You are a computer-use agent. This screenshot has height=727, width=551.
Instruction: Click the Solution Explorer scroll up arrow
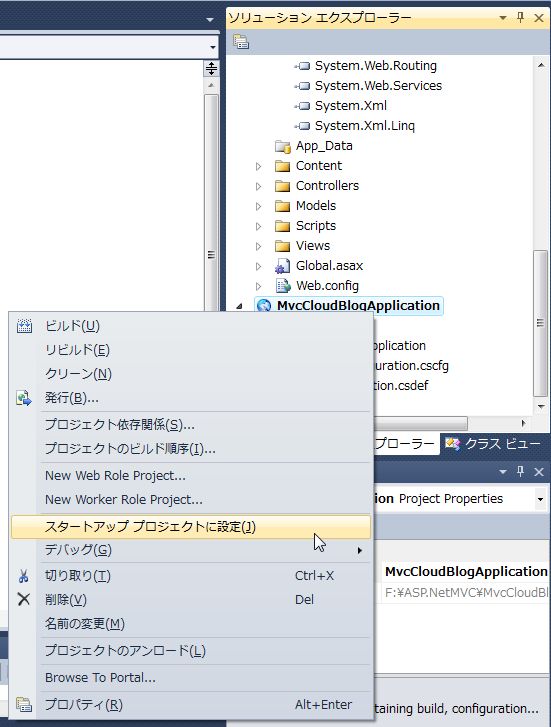point(541,65)
